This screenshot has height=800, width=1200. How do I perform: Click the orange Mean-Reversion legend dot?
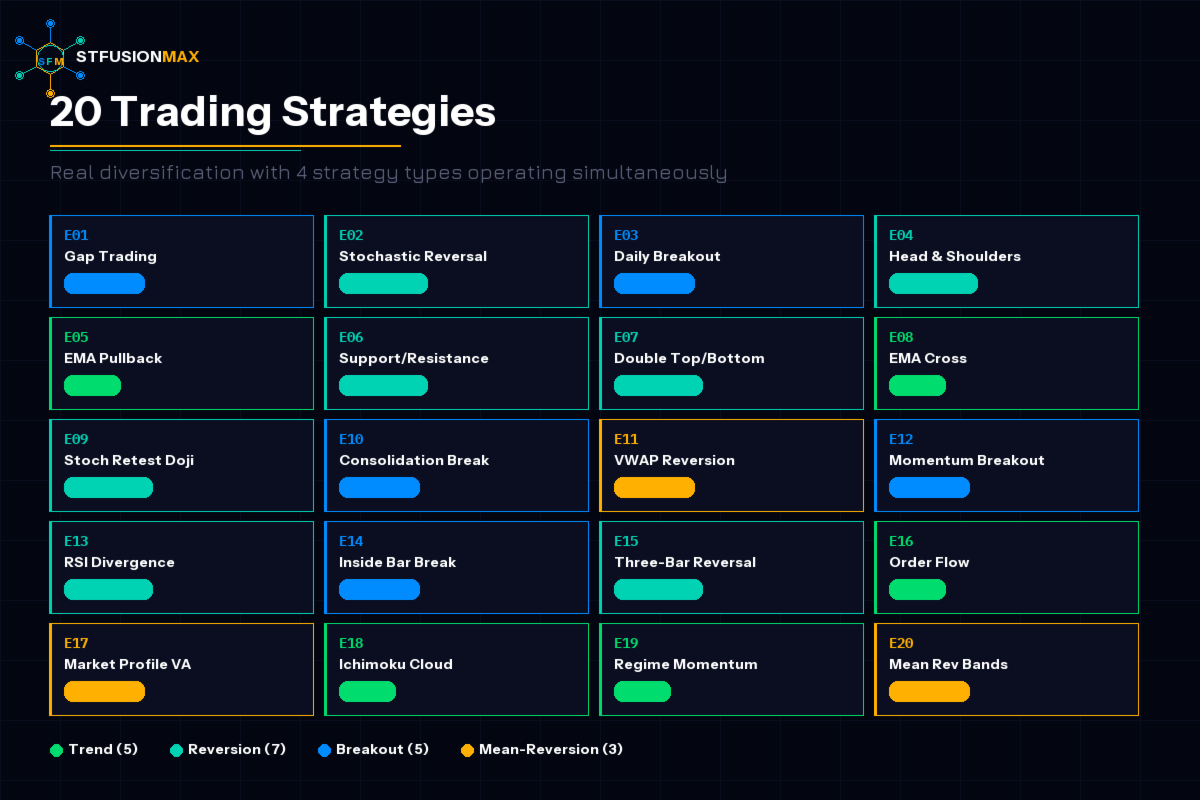[467, 750]
